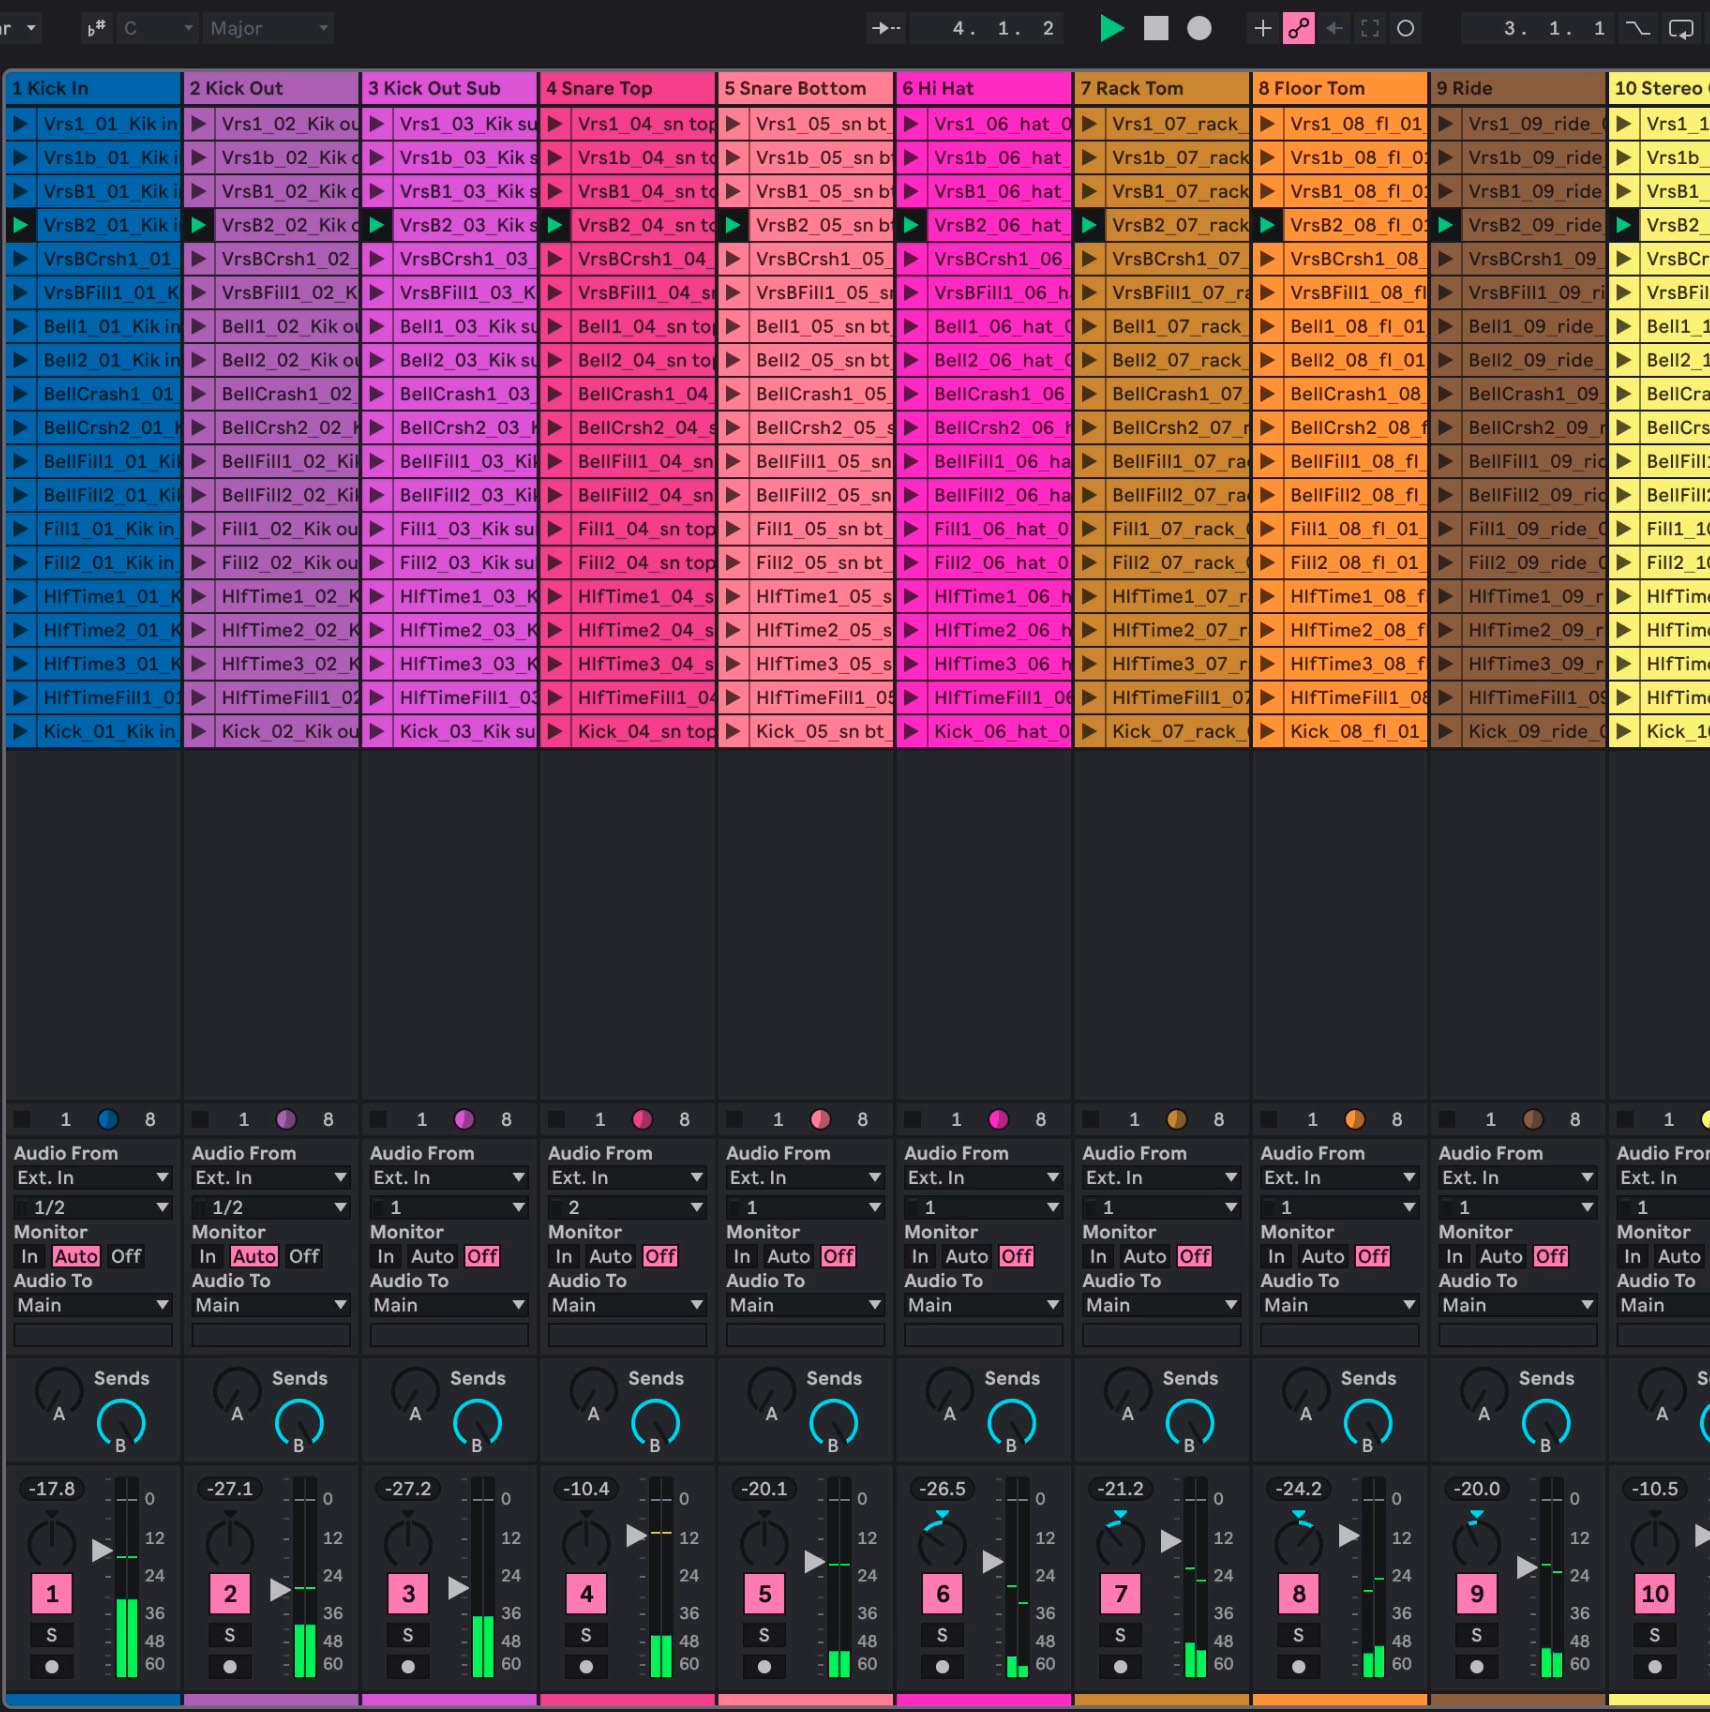
Task: Click the Re-enable Automation arrow icon
Action: (1334, 28)
